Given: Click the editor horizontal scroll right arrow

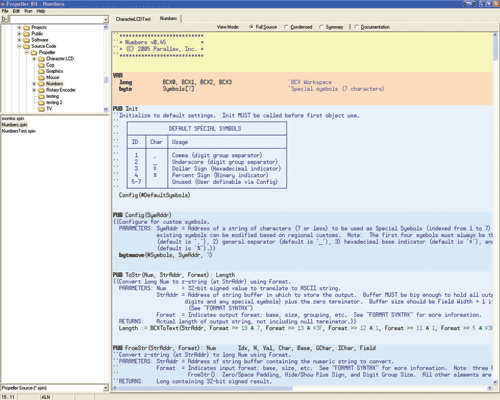Looking at the screenshot, I should pos(489,388).
